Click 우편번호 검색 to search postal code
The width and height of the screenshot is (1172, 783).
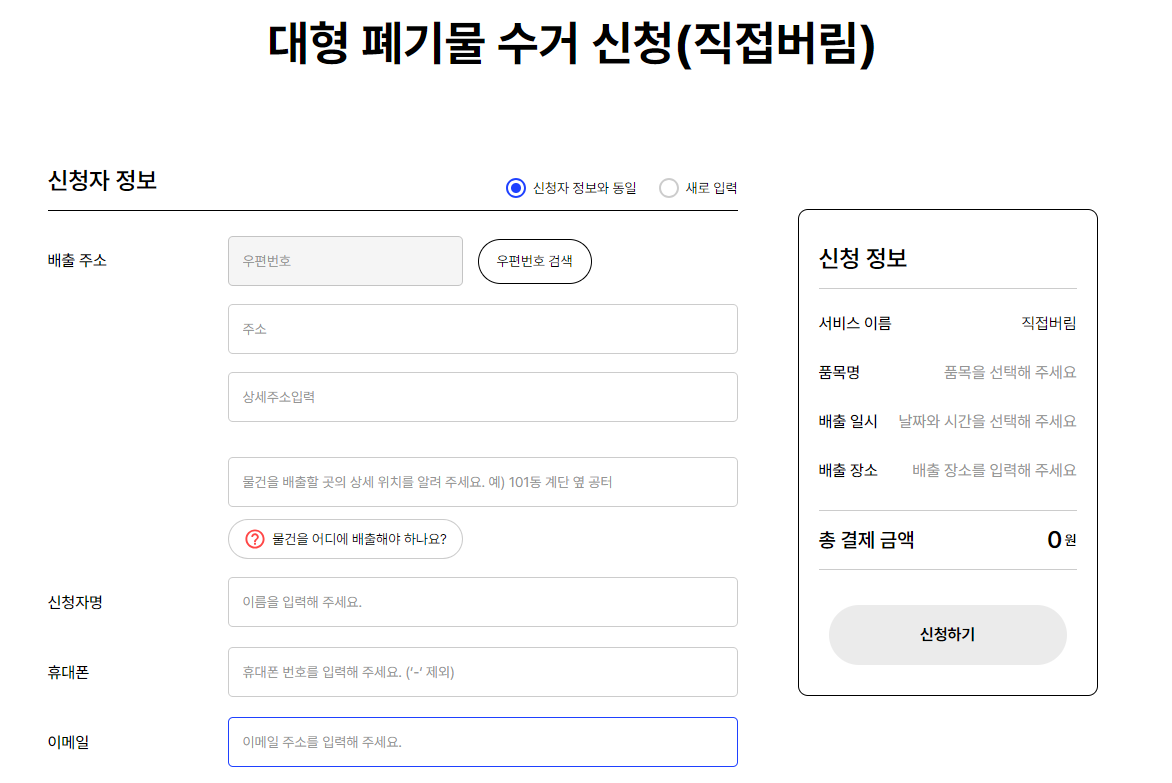pyautogui.click(x=534, y=261)
